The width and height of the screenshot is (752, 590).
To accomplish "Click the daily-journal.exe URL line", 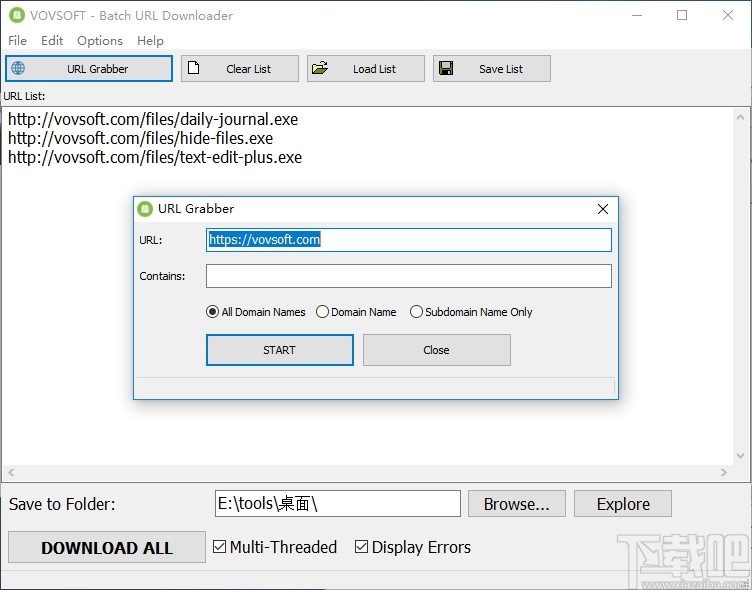I will (153, 119).
